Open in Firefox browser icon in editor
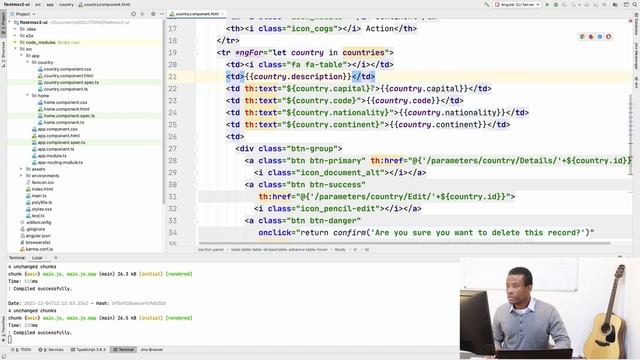Viewport: 640px width, 360px height. 591,37
